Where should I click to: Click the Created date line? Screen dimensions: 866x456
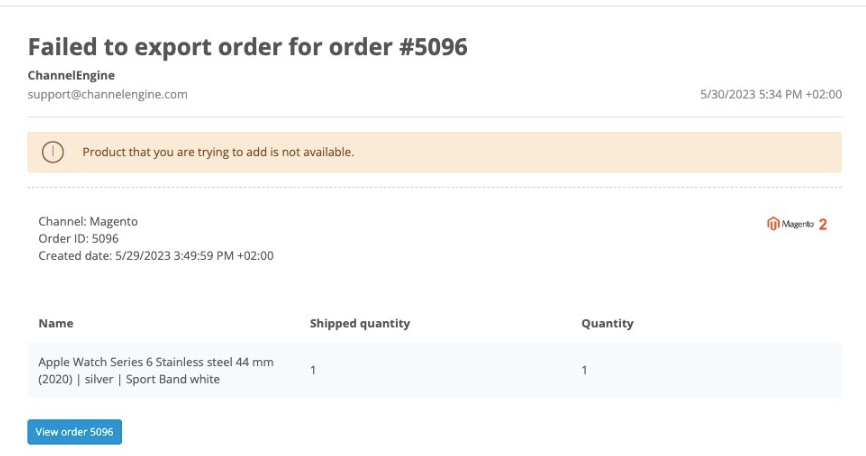156,255
